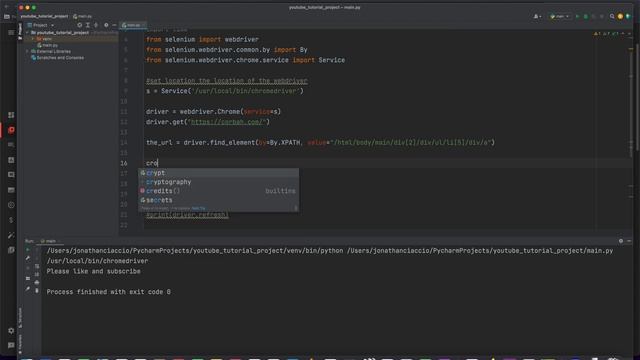Click the Stop button in top toolbar
This screenshot has width=640, height=360.
click(602, 16)
